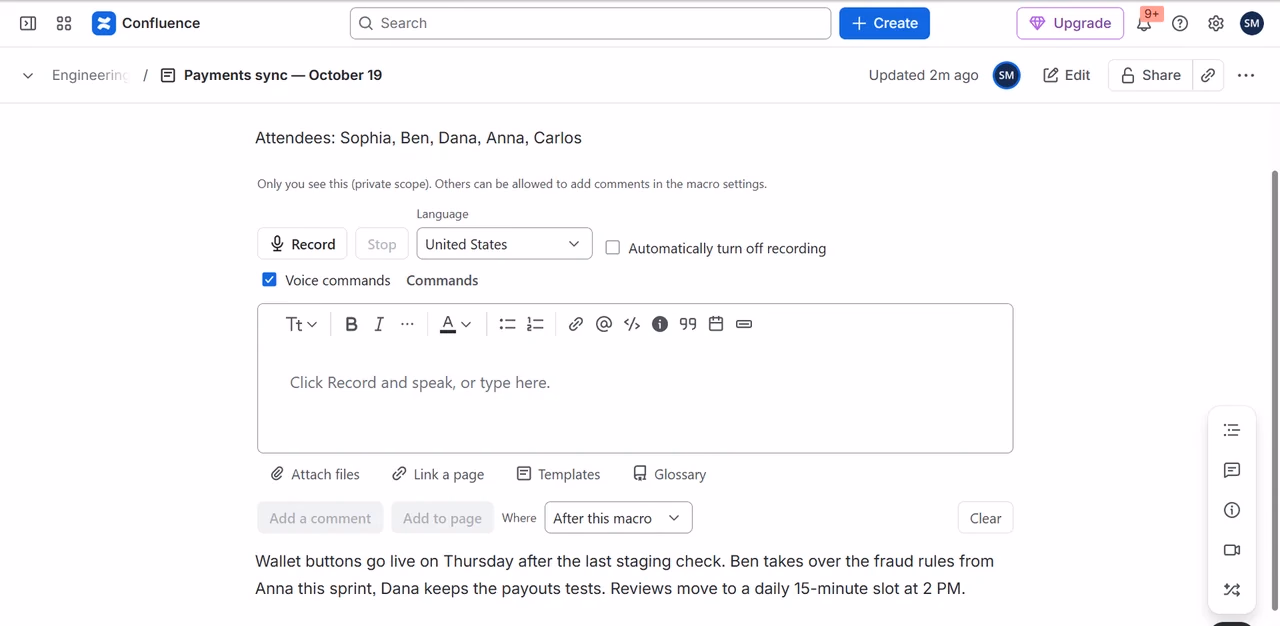Insert an info panel
The image size is (1280, 626).
660,324
